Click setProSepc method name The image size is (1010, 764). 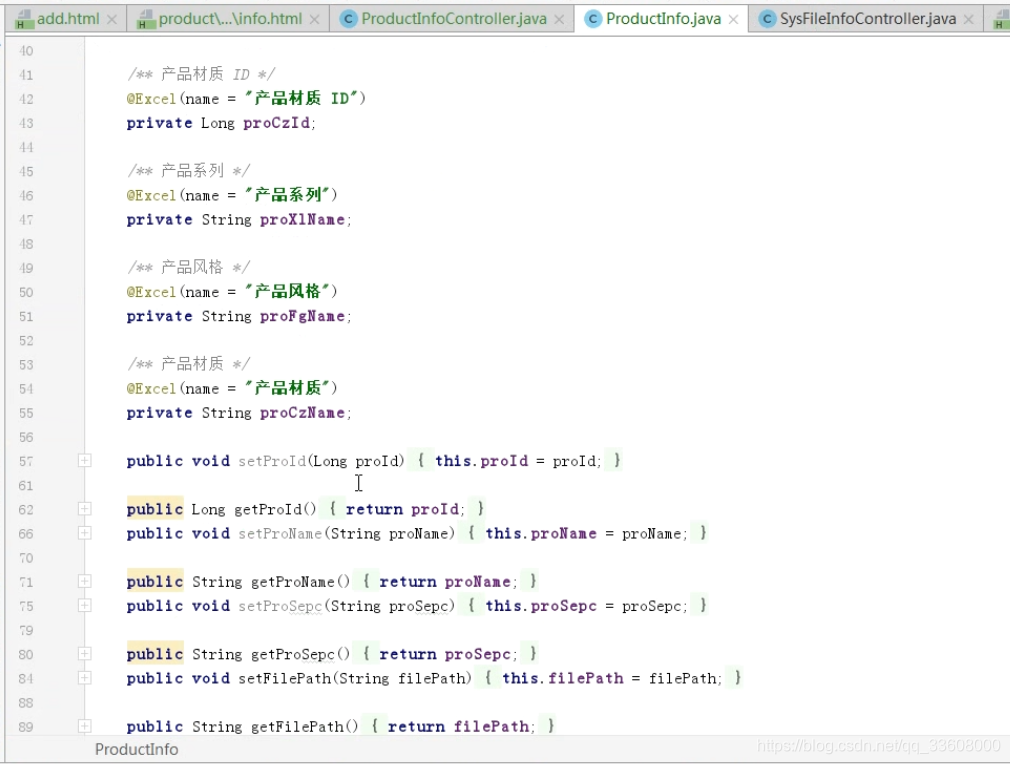[x=280, y=606]
